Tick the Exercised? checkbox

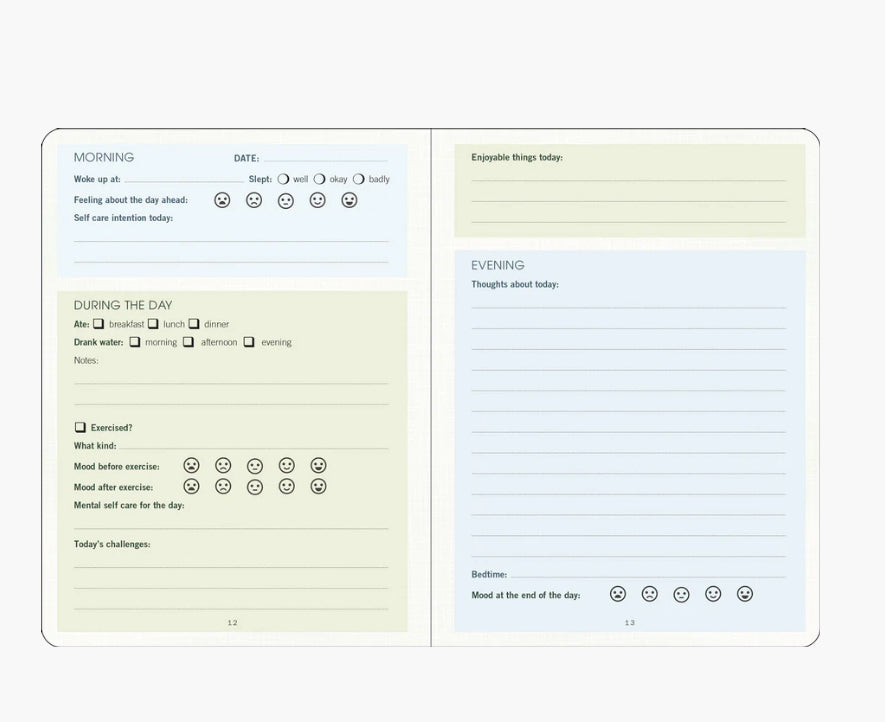coord(80,427)
